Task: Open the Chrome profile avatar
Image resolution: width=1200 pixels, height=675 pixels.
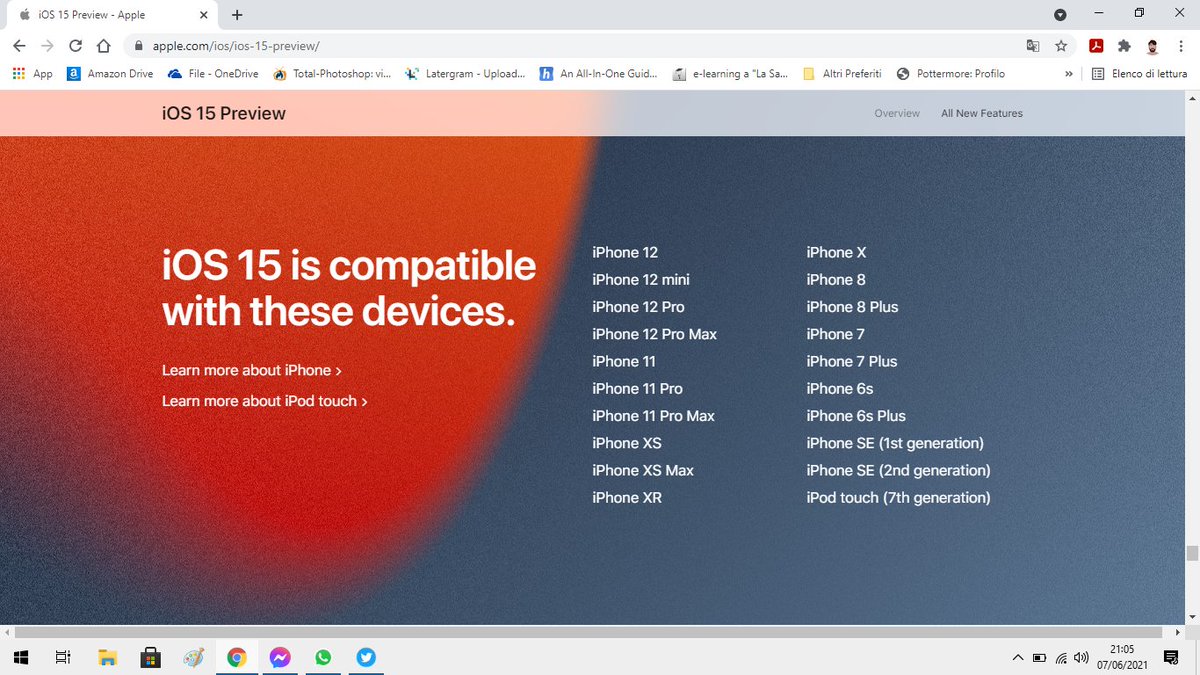Action: click(x=1152, y=46)
